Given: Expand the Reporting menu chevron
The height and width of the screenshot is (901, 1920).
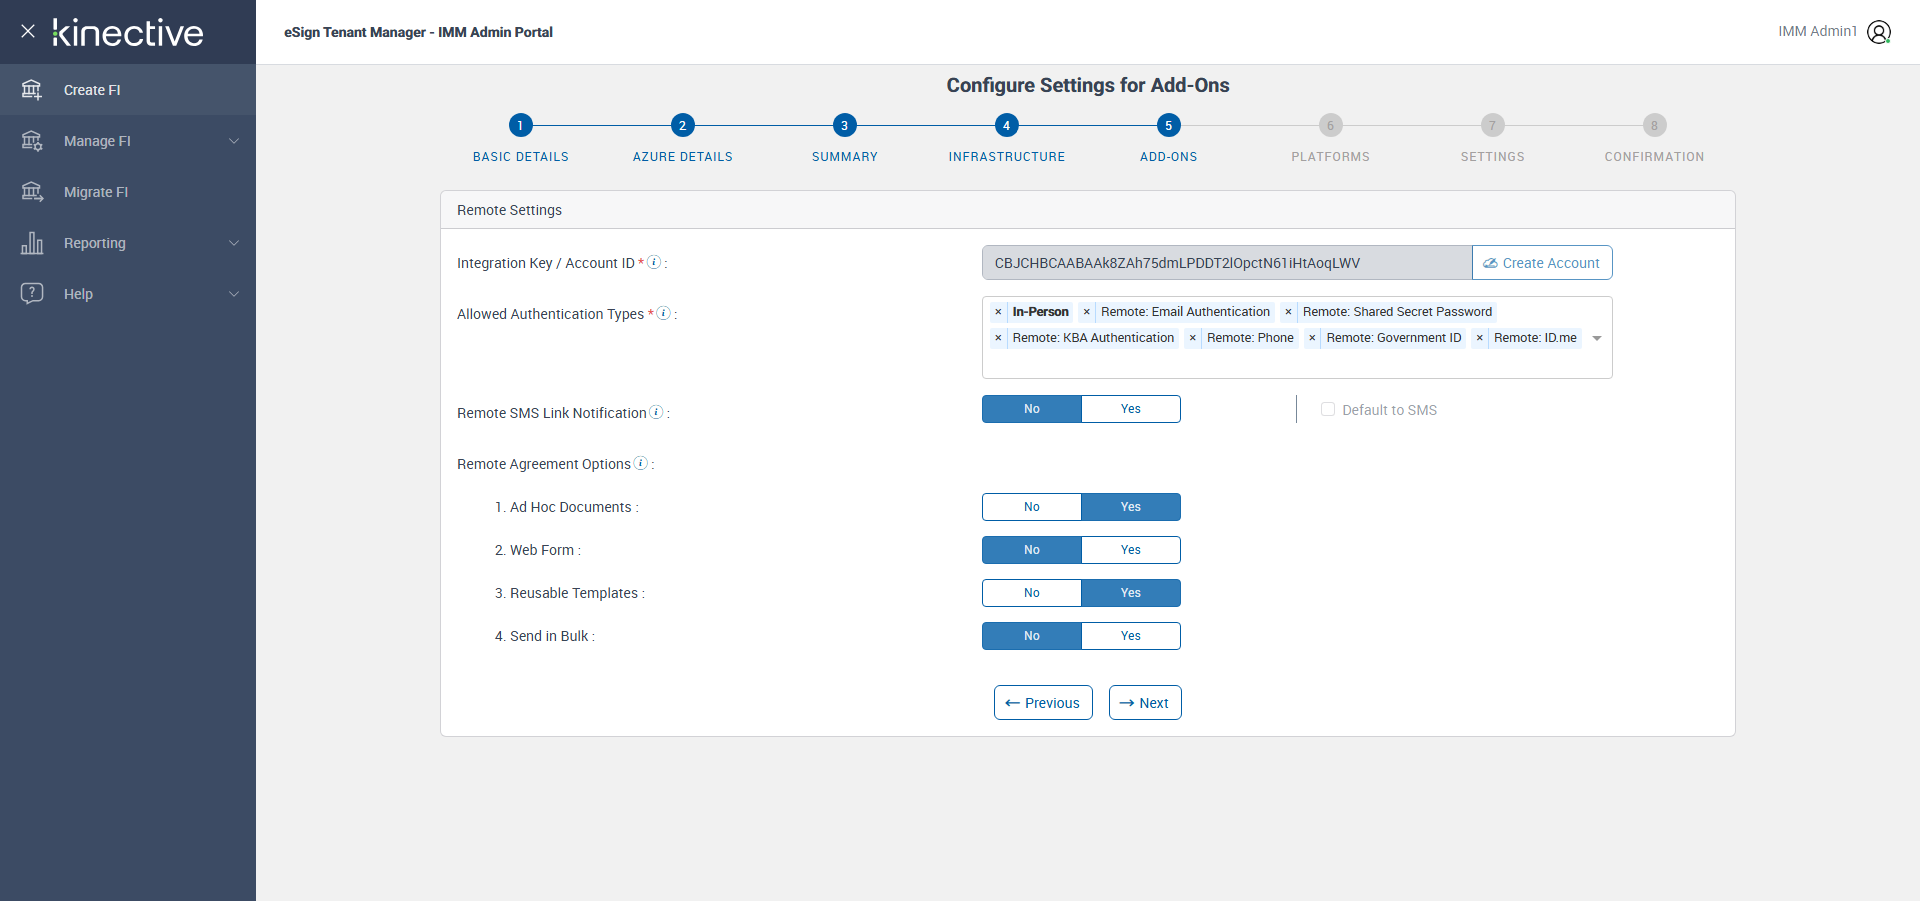Looking at the screenshot, I should click(234, 243).
